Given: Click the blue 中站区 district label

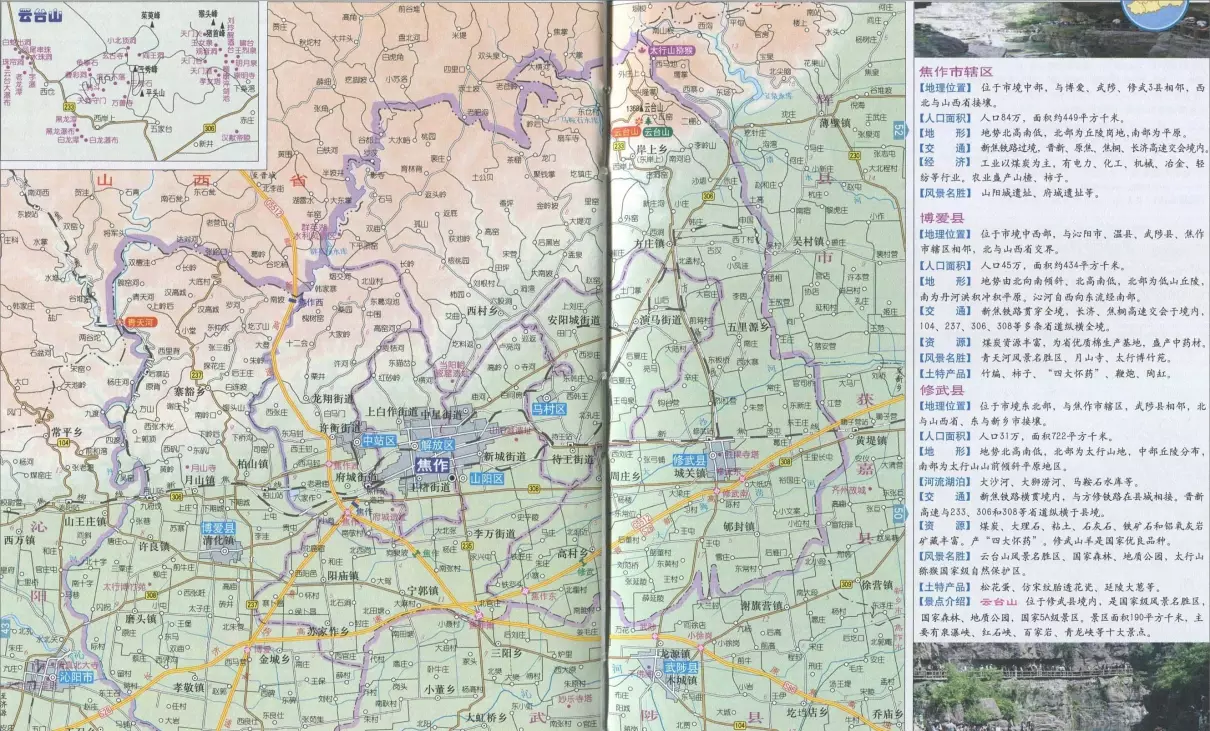Looking at the screenshot, I should [x=379, y=441].
